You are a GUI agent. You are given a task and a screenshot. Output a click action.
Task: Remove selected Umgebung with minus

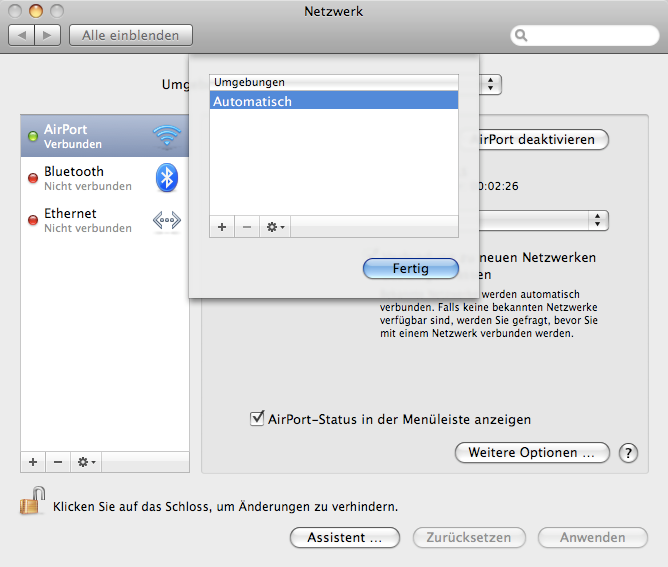(247, 227)
